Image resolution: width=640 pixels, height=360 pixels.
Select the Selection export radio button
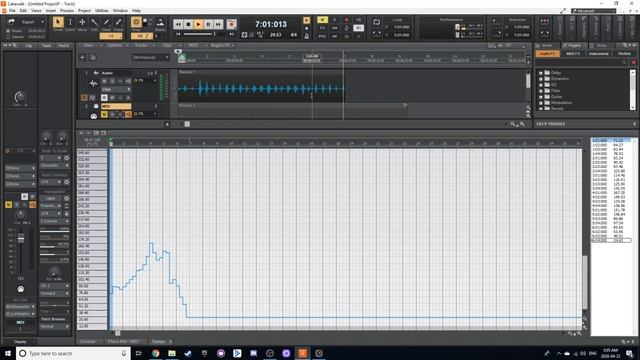(8, 37)
